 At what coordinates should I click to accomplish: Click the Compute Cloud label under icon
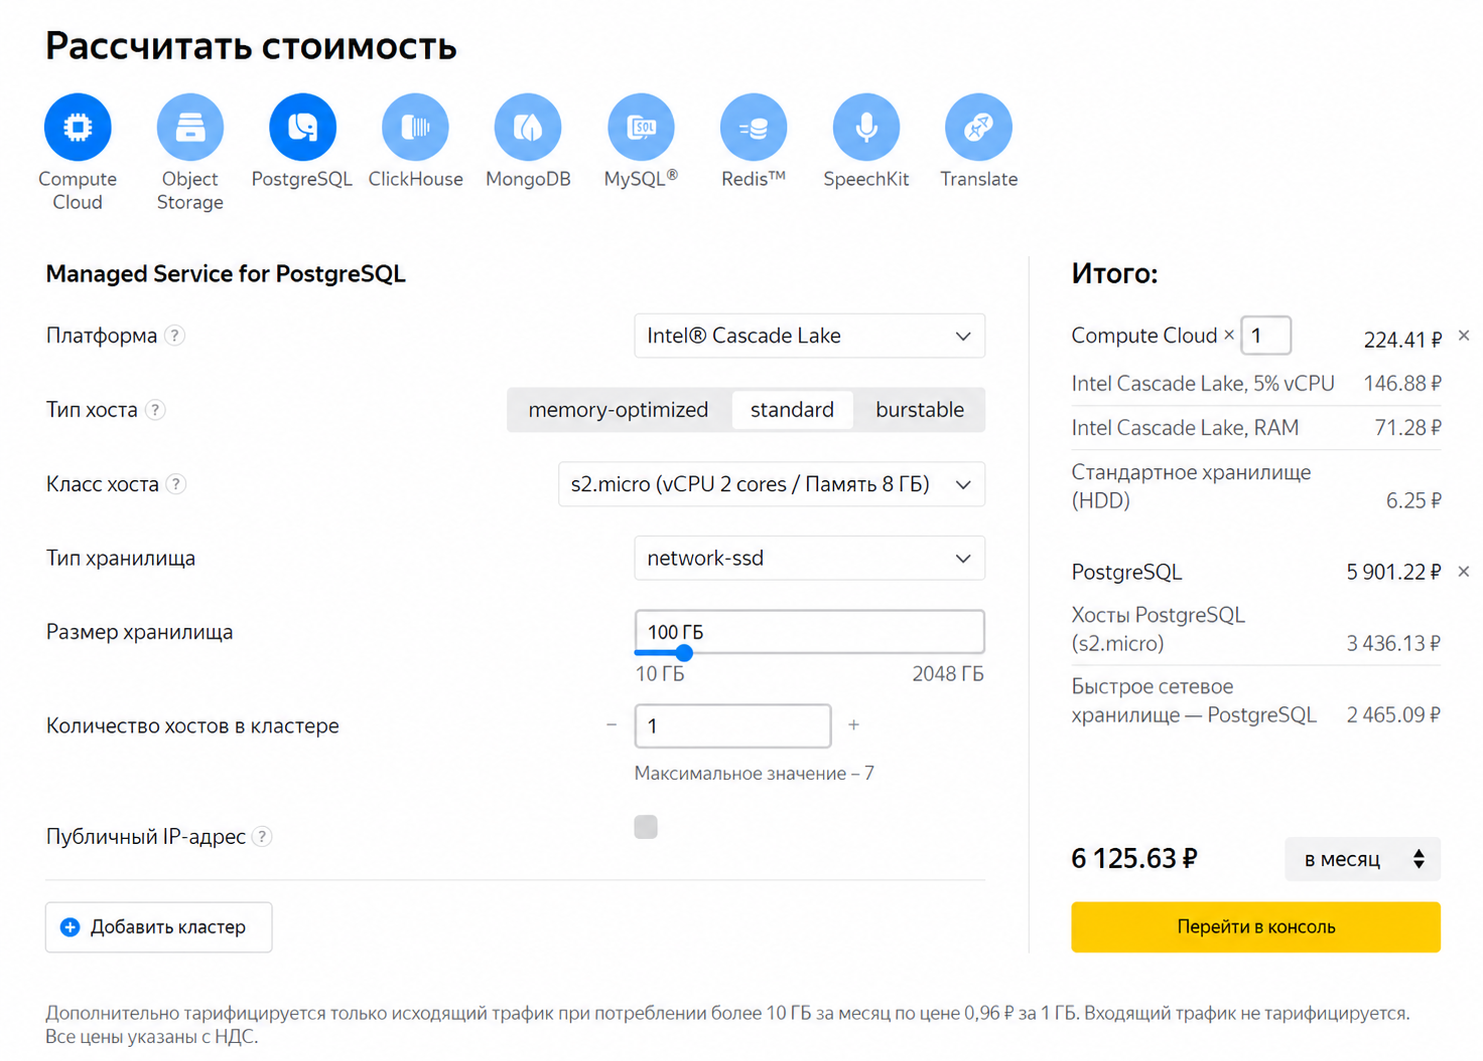coord(77,190)
